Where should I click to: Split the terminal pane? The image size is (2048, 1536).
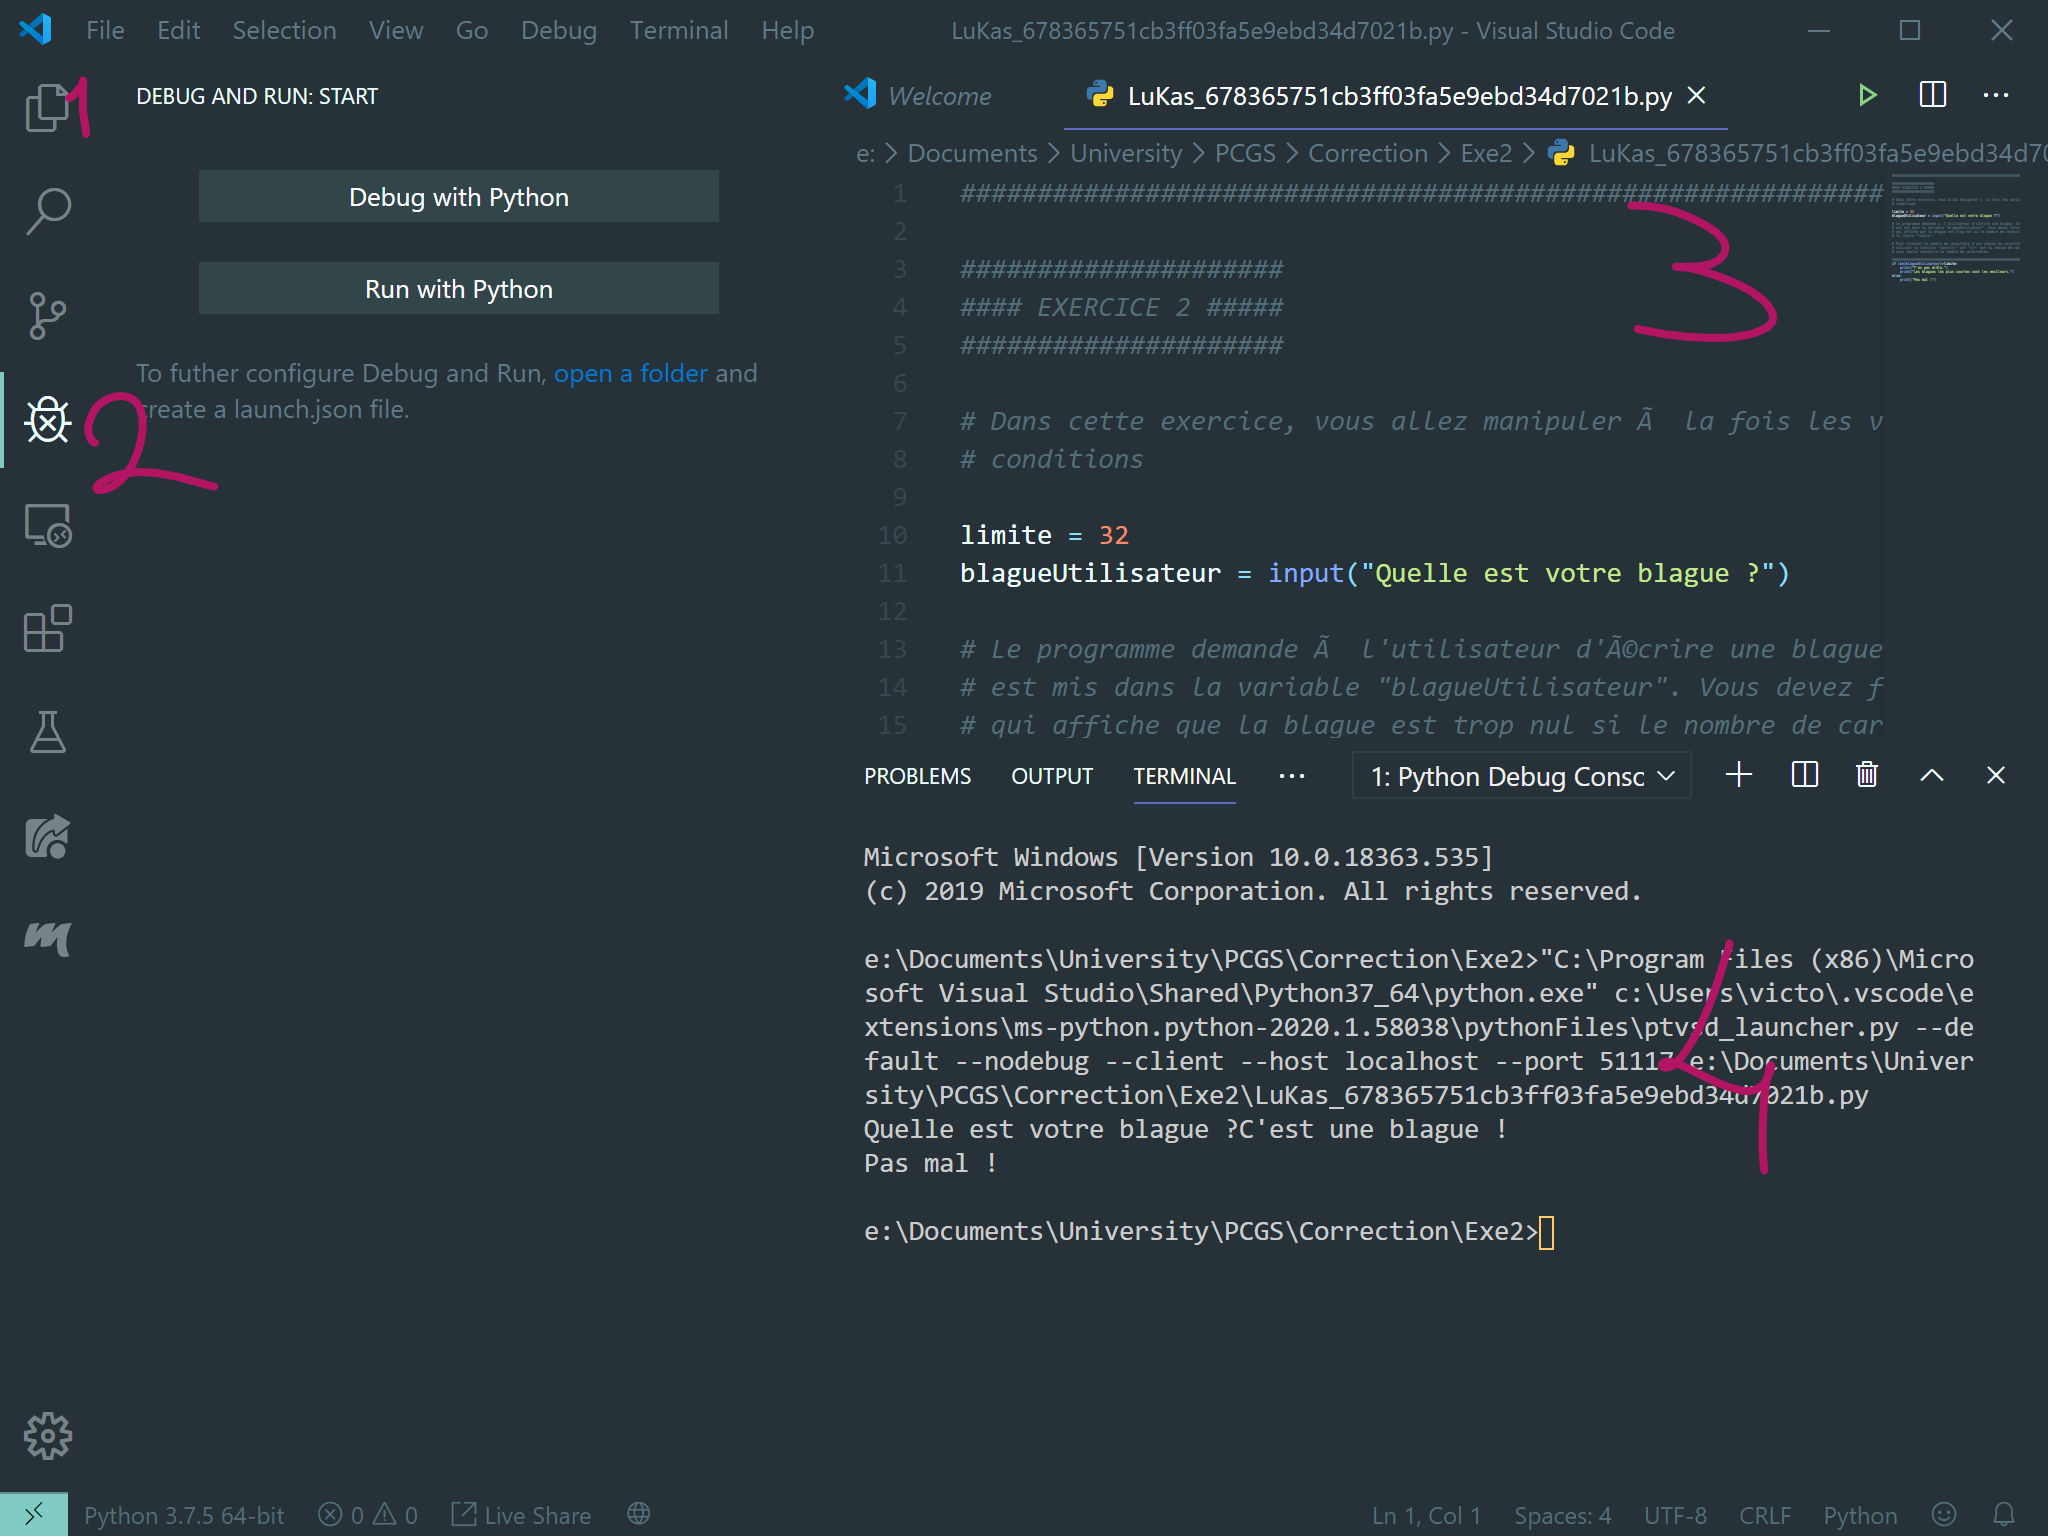coord(1804,776)
